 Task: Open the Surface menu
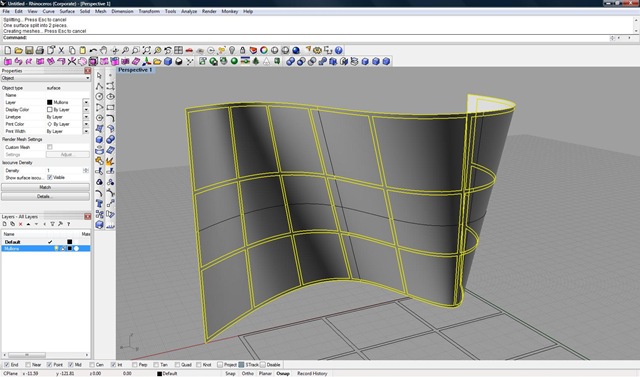tap(67, 11)
